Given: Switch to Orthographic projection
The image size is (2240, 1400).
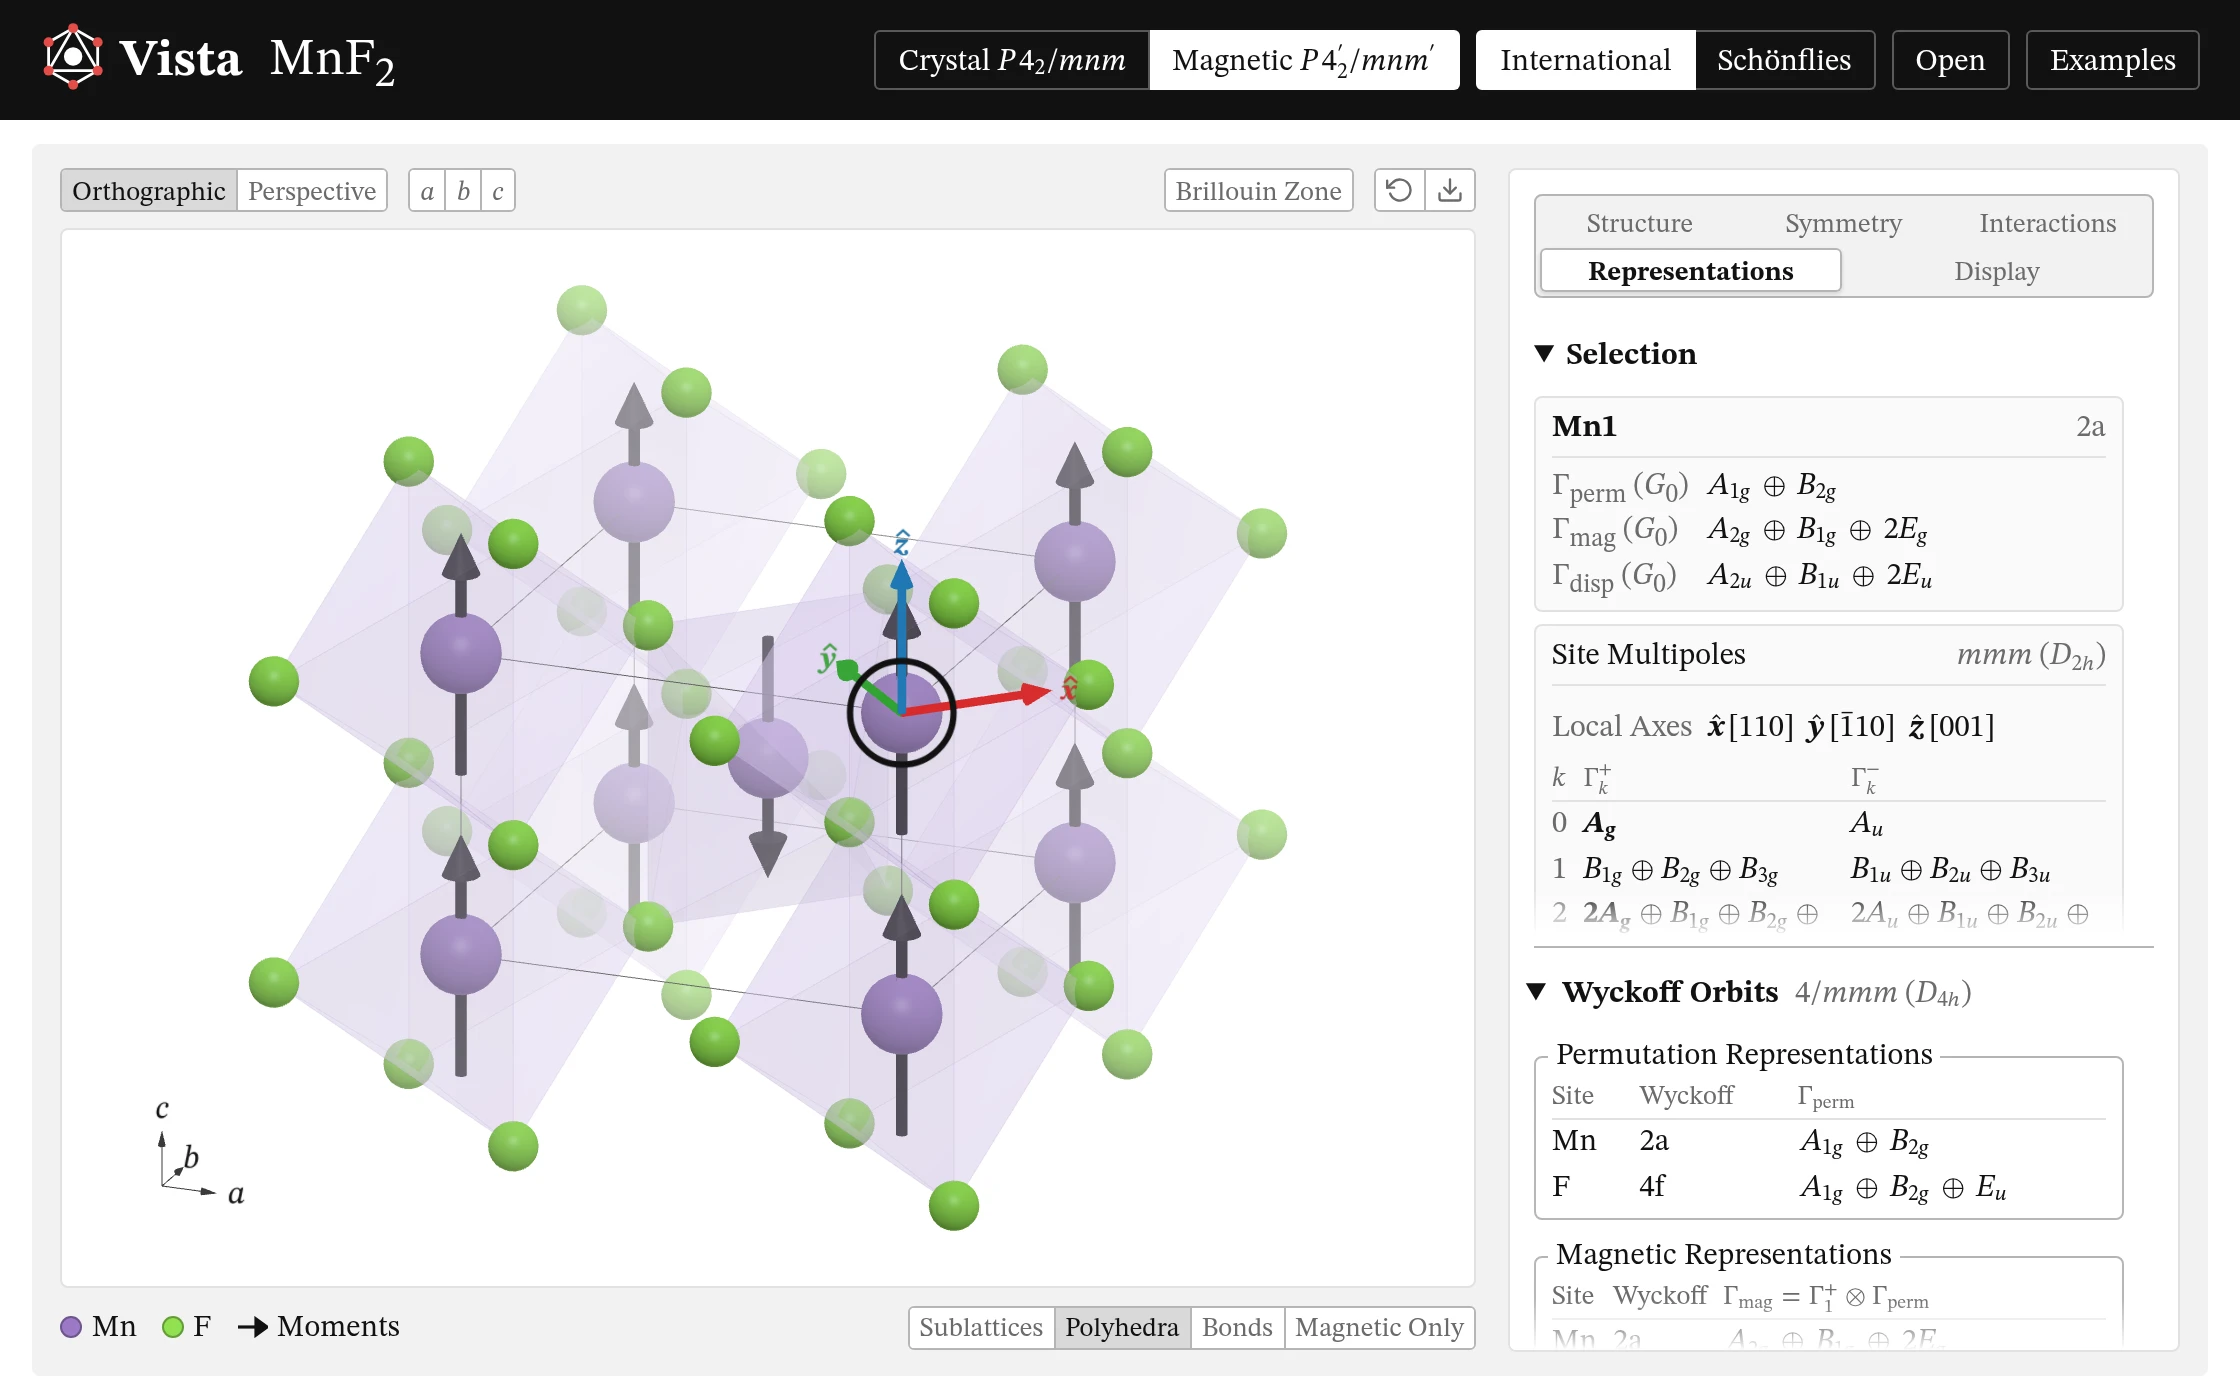Looking at the screenshot, I should [x=149, y=190].
